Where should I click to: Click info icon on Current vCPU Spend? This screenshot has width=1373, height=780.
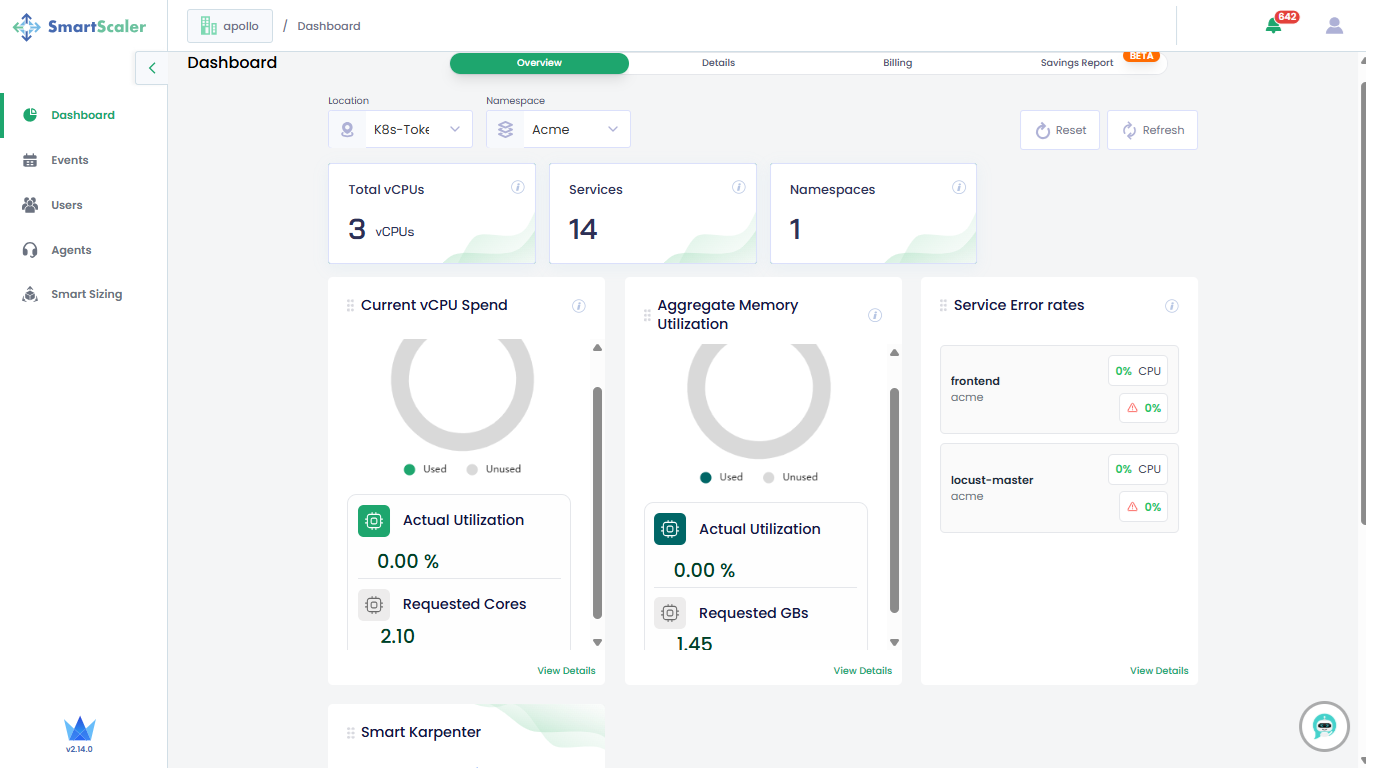click(578, 306)
